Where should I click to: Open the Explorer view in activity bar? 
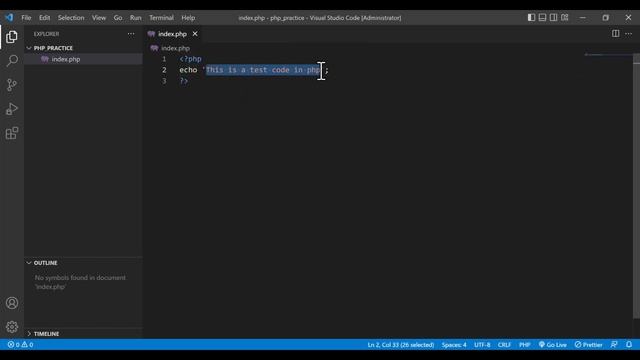12,37
